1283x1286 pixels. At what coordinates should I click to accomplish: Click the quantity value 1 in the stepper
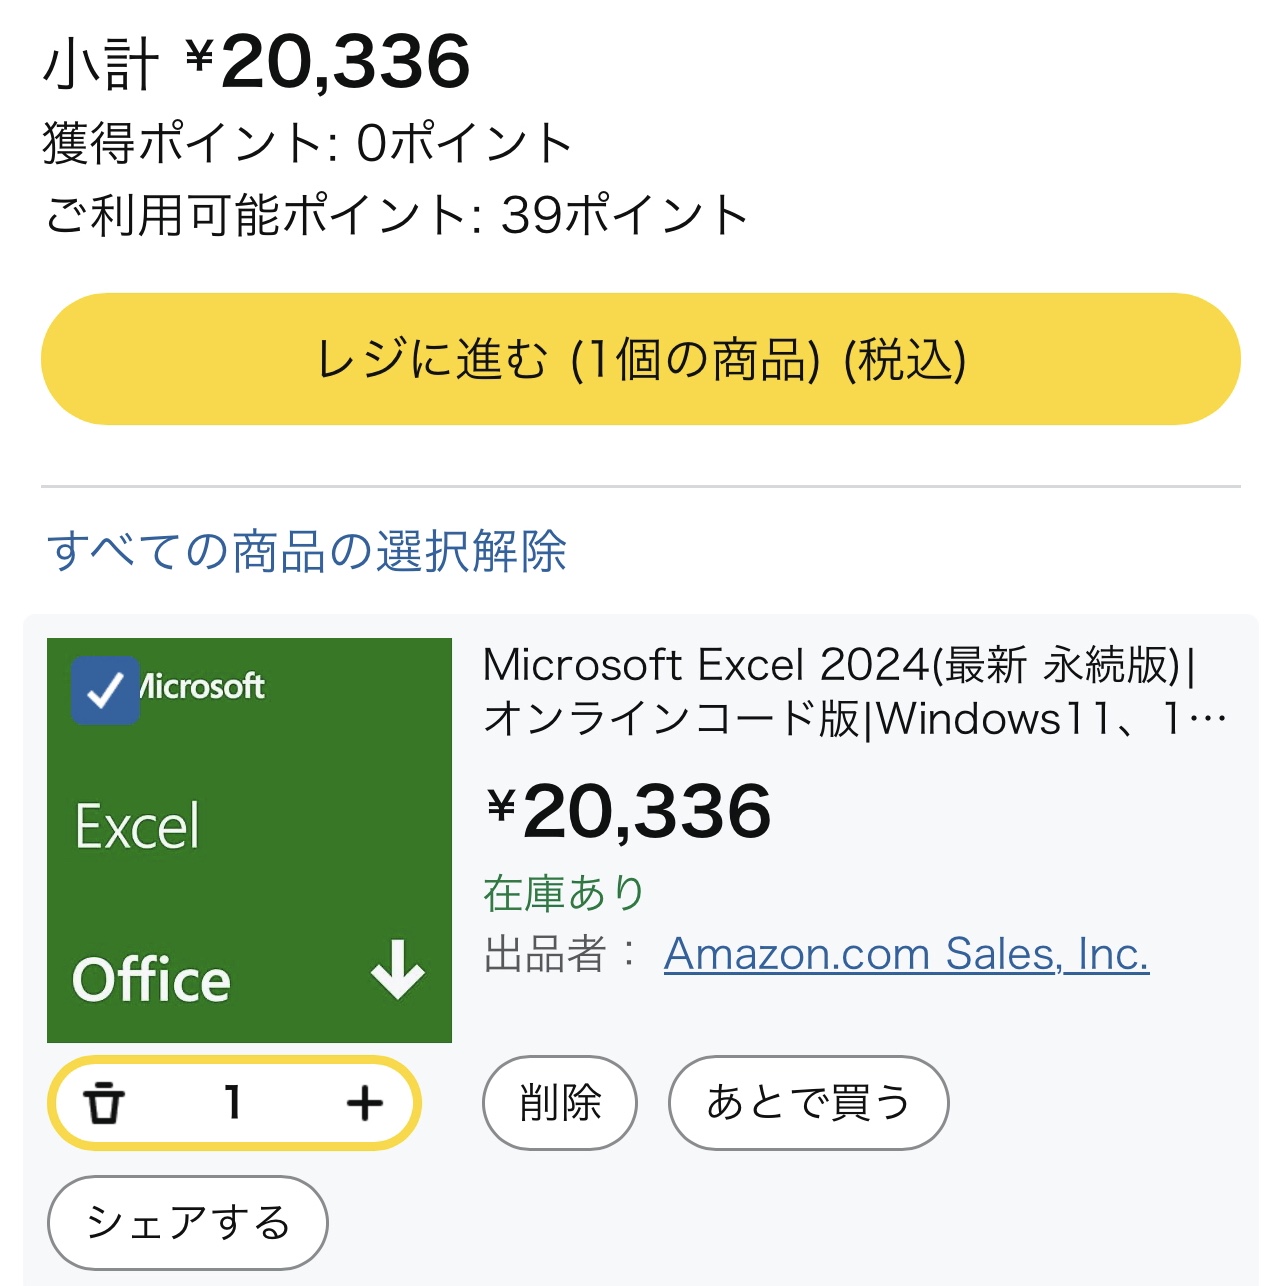(x=233, y=1104)
